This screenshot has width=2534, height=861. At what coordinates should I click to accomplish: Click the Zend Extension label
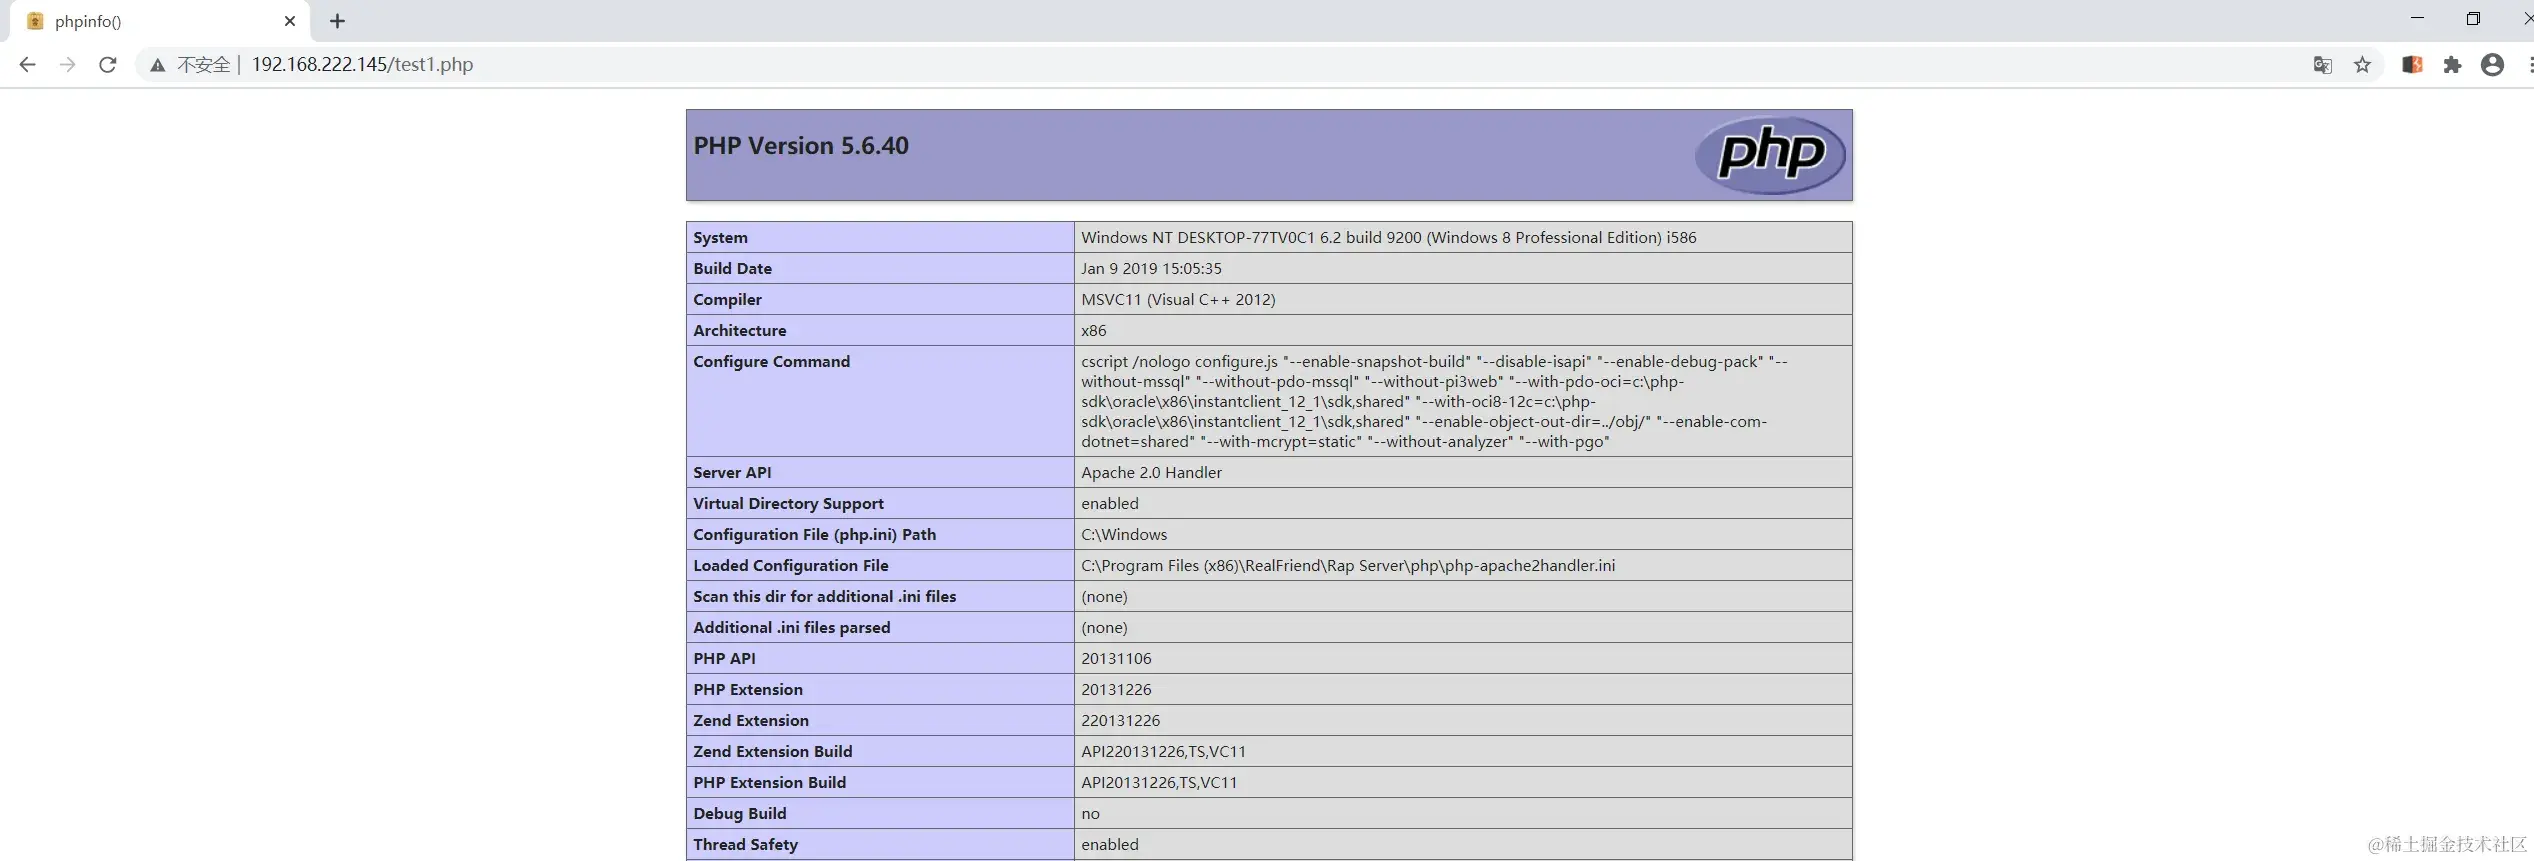coord(751,721)
